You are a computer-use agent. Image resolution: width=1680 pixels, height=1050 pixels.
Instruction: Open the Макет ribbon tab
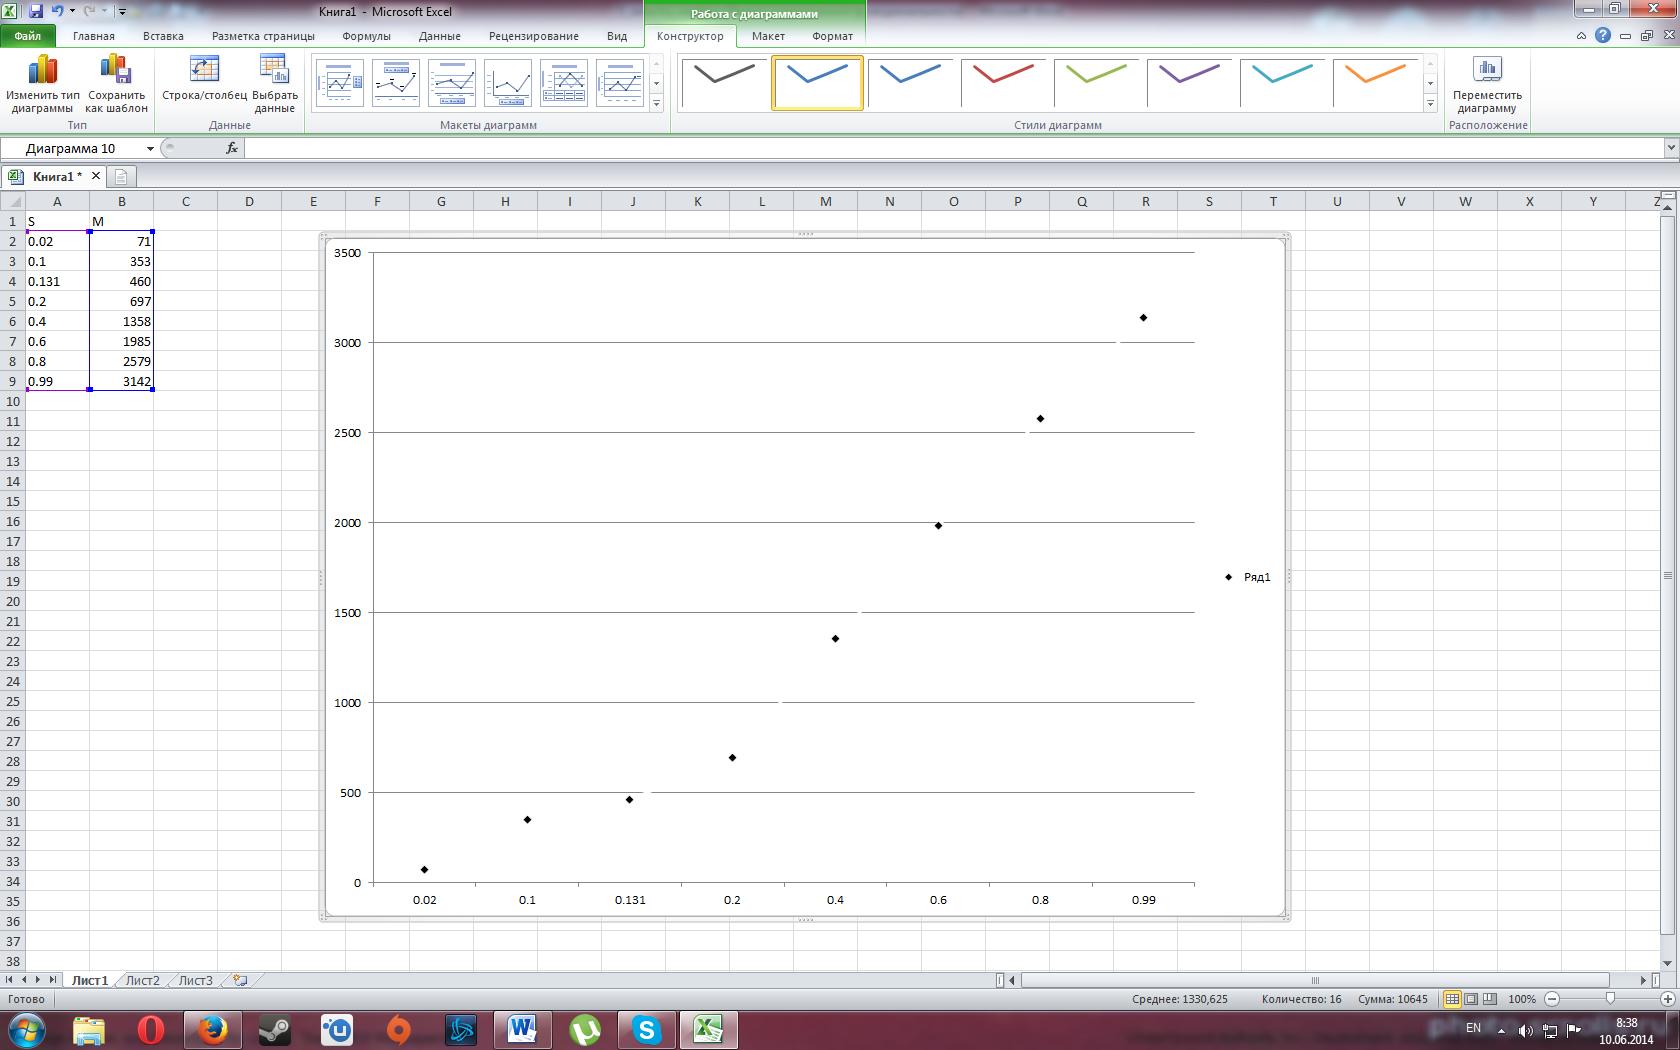tap(768, 36)
